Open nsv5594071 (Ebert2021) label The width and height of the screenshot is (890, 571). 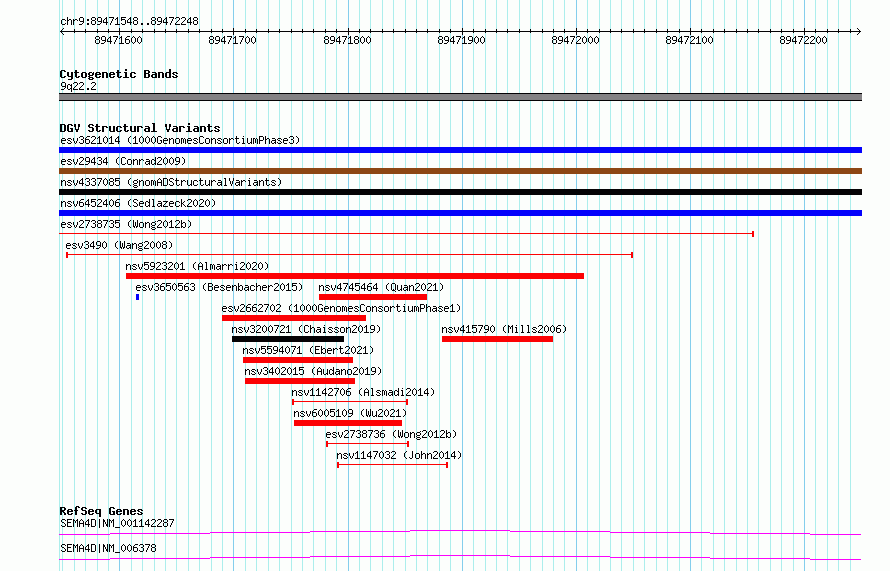(x=308, y=350)
